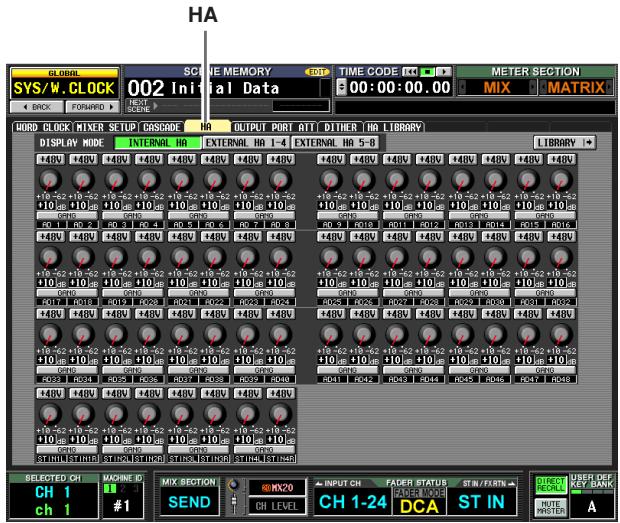The width and height of the screenshot is (620, 523).
Task: Gang the ST IN3L and ST IN3R pair
Action: click(x=198, y=450)
